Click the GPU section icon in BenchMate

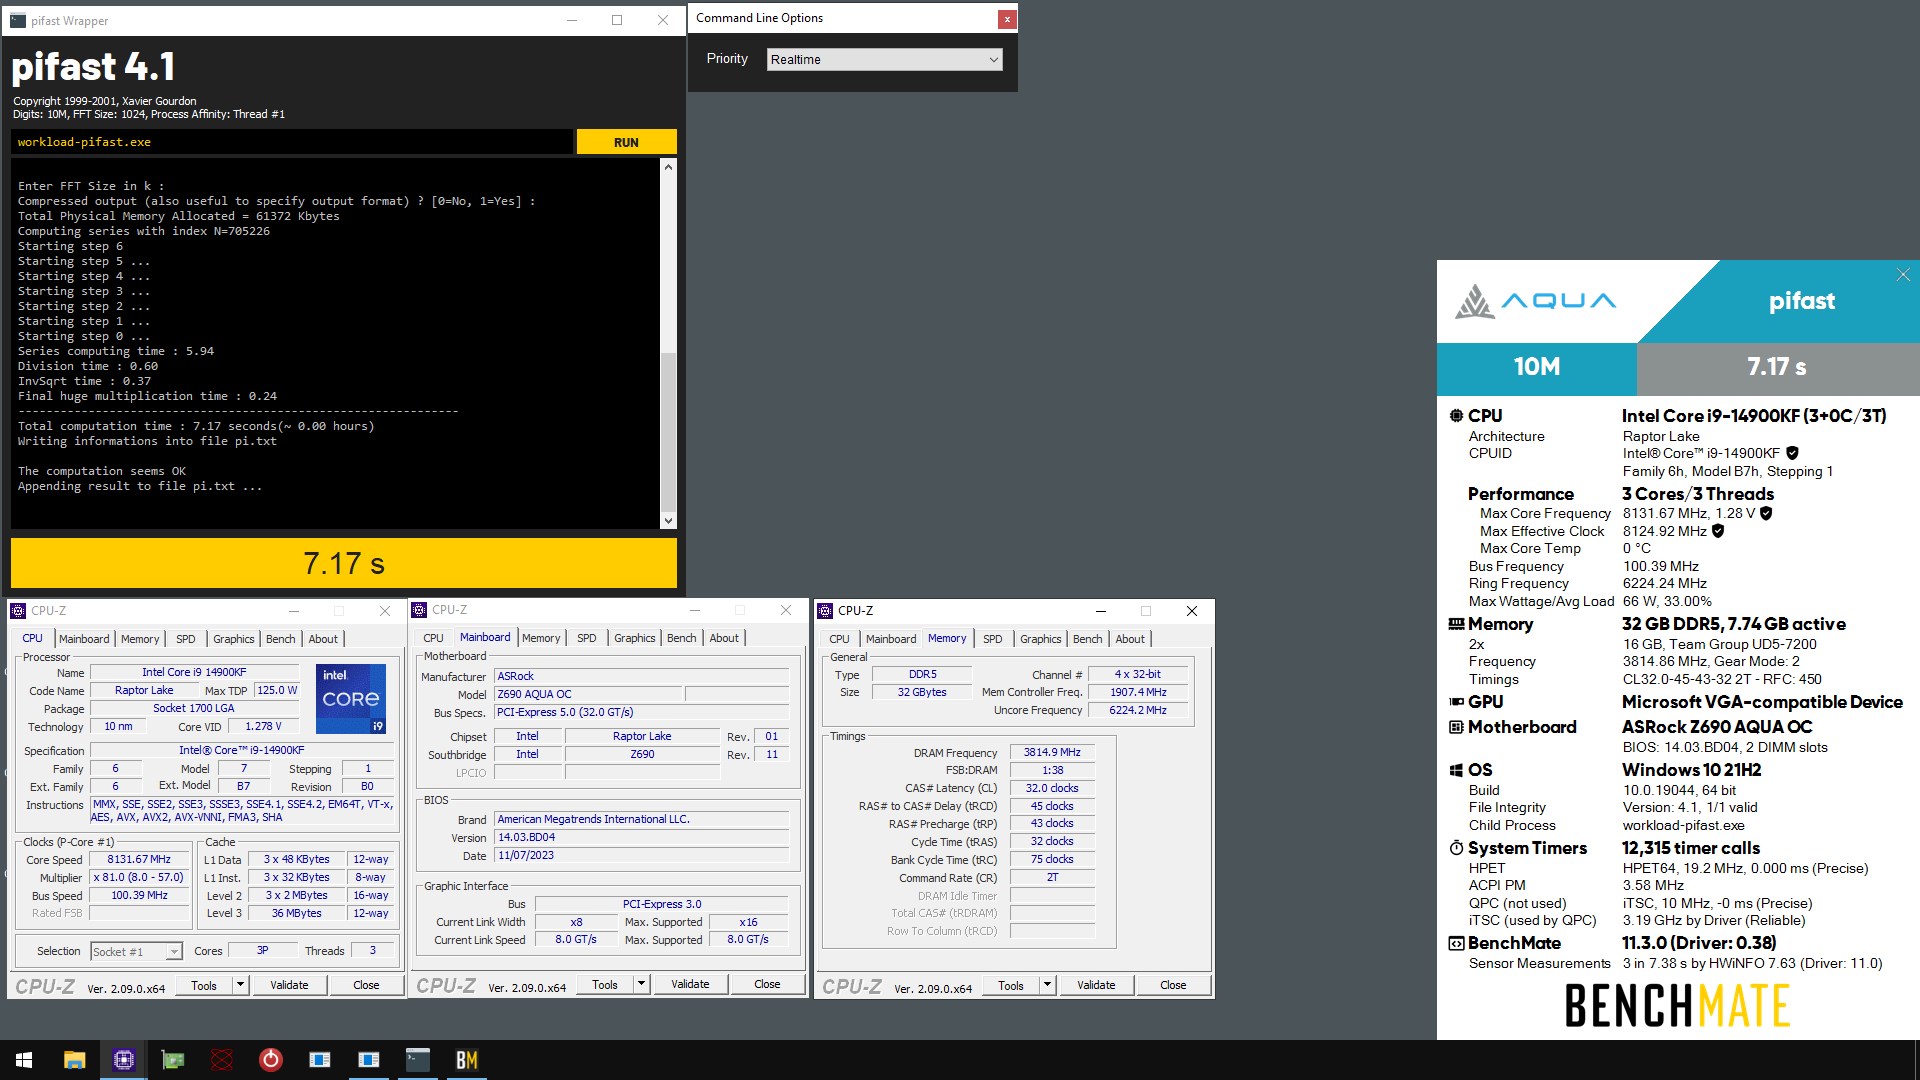click(x=1456, y=702)
